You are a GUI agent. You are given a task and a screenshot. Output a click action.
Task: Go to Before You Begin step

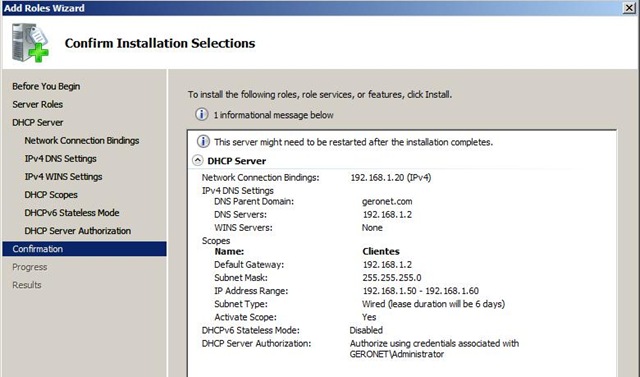(x=46, y=86)
